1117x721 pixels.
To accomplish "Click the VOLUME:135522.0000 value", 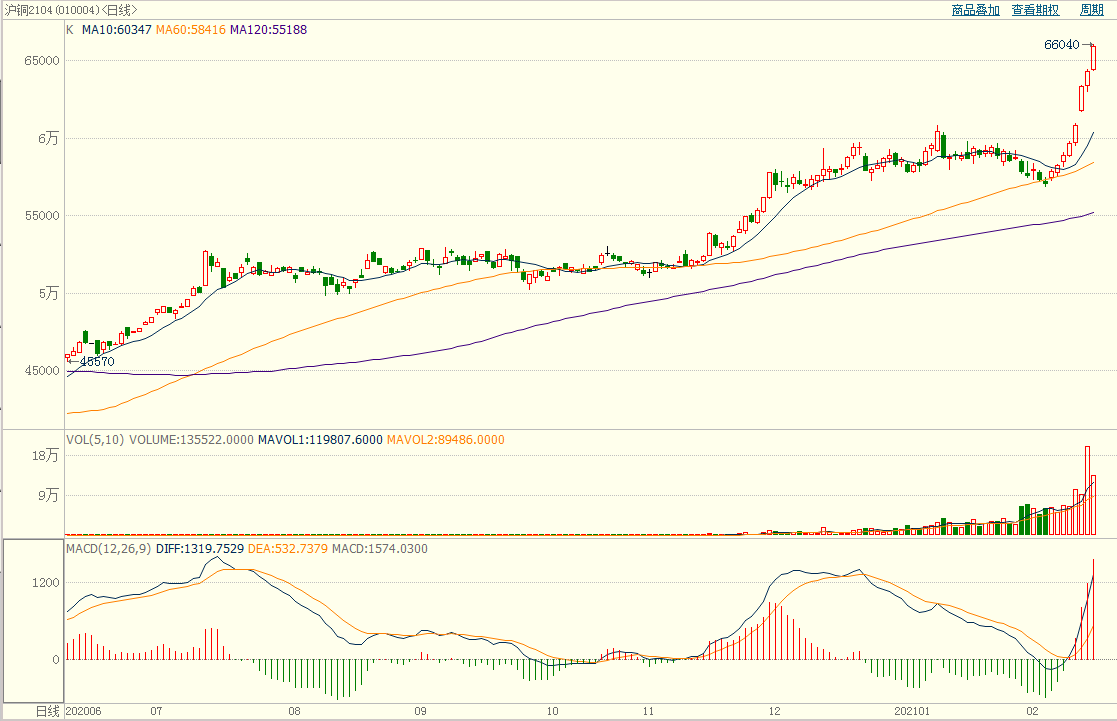I will [x=191, y=440].
